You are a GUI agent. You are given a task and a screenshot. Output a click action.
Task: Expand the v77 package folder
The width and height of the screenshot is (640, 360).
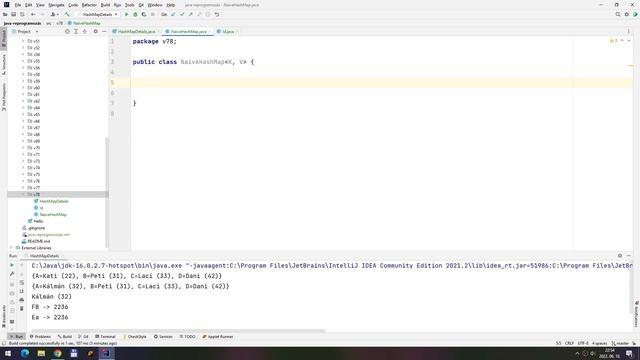click(x=23, y=188)
